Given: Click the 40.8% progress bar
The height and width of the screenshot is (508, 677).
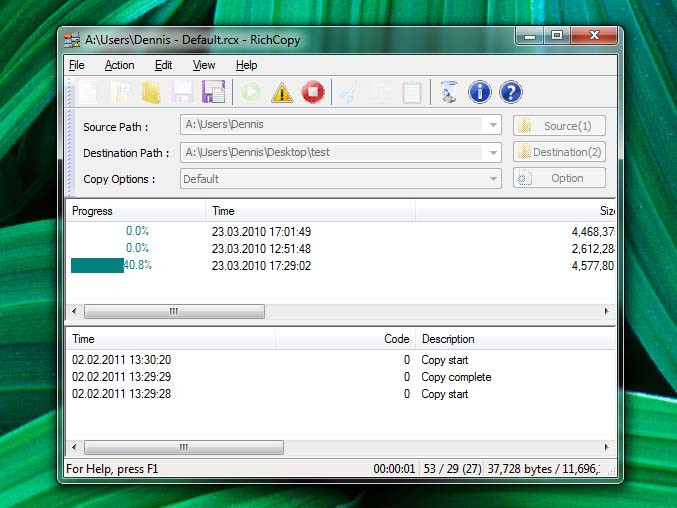Looking at the screenshot, I should pyautogui.click(x=97, y=265).
